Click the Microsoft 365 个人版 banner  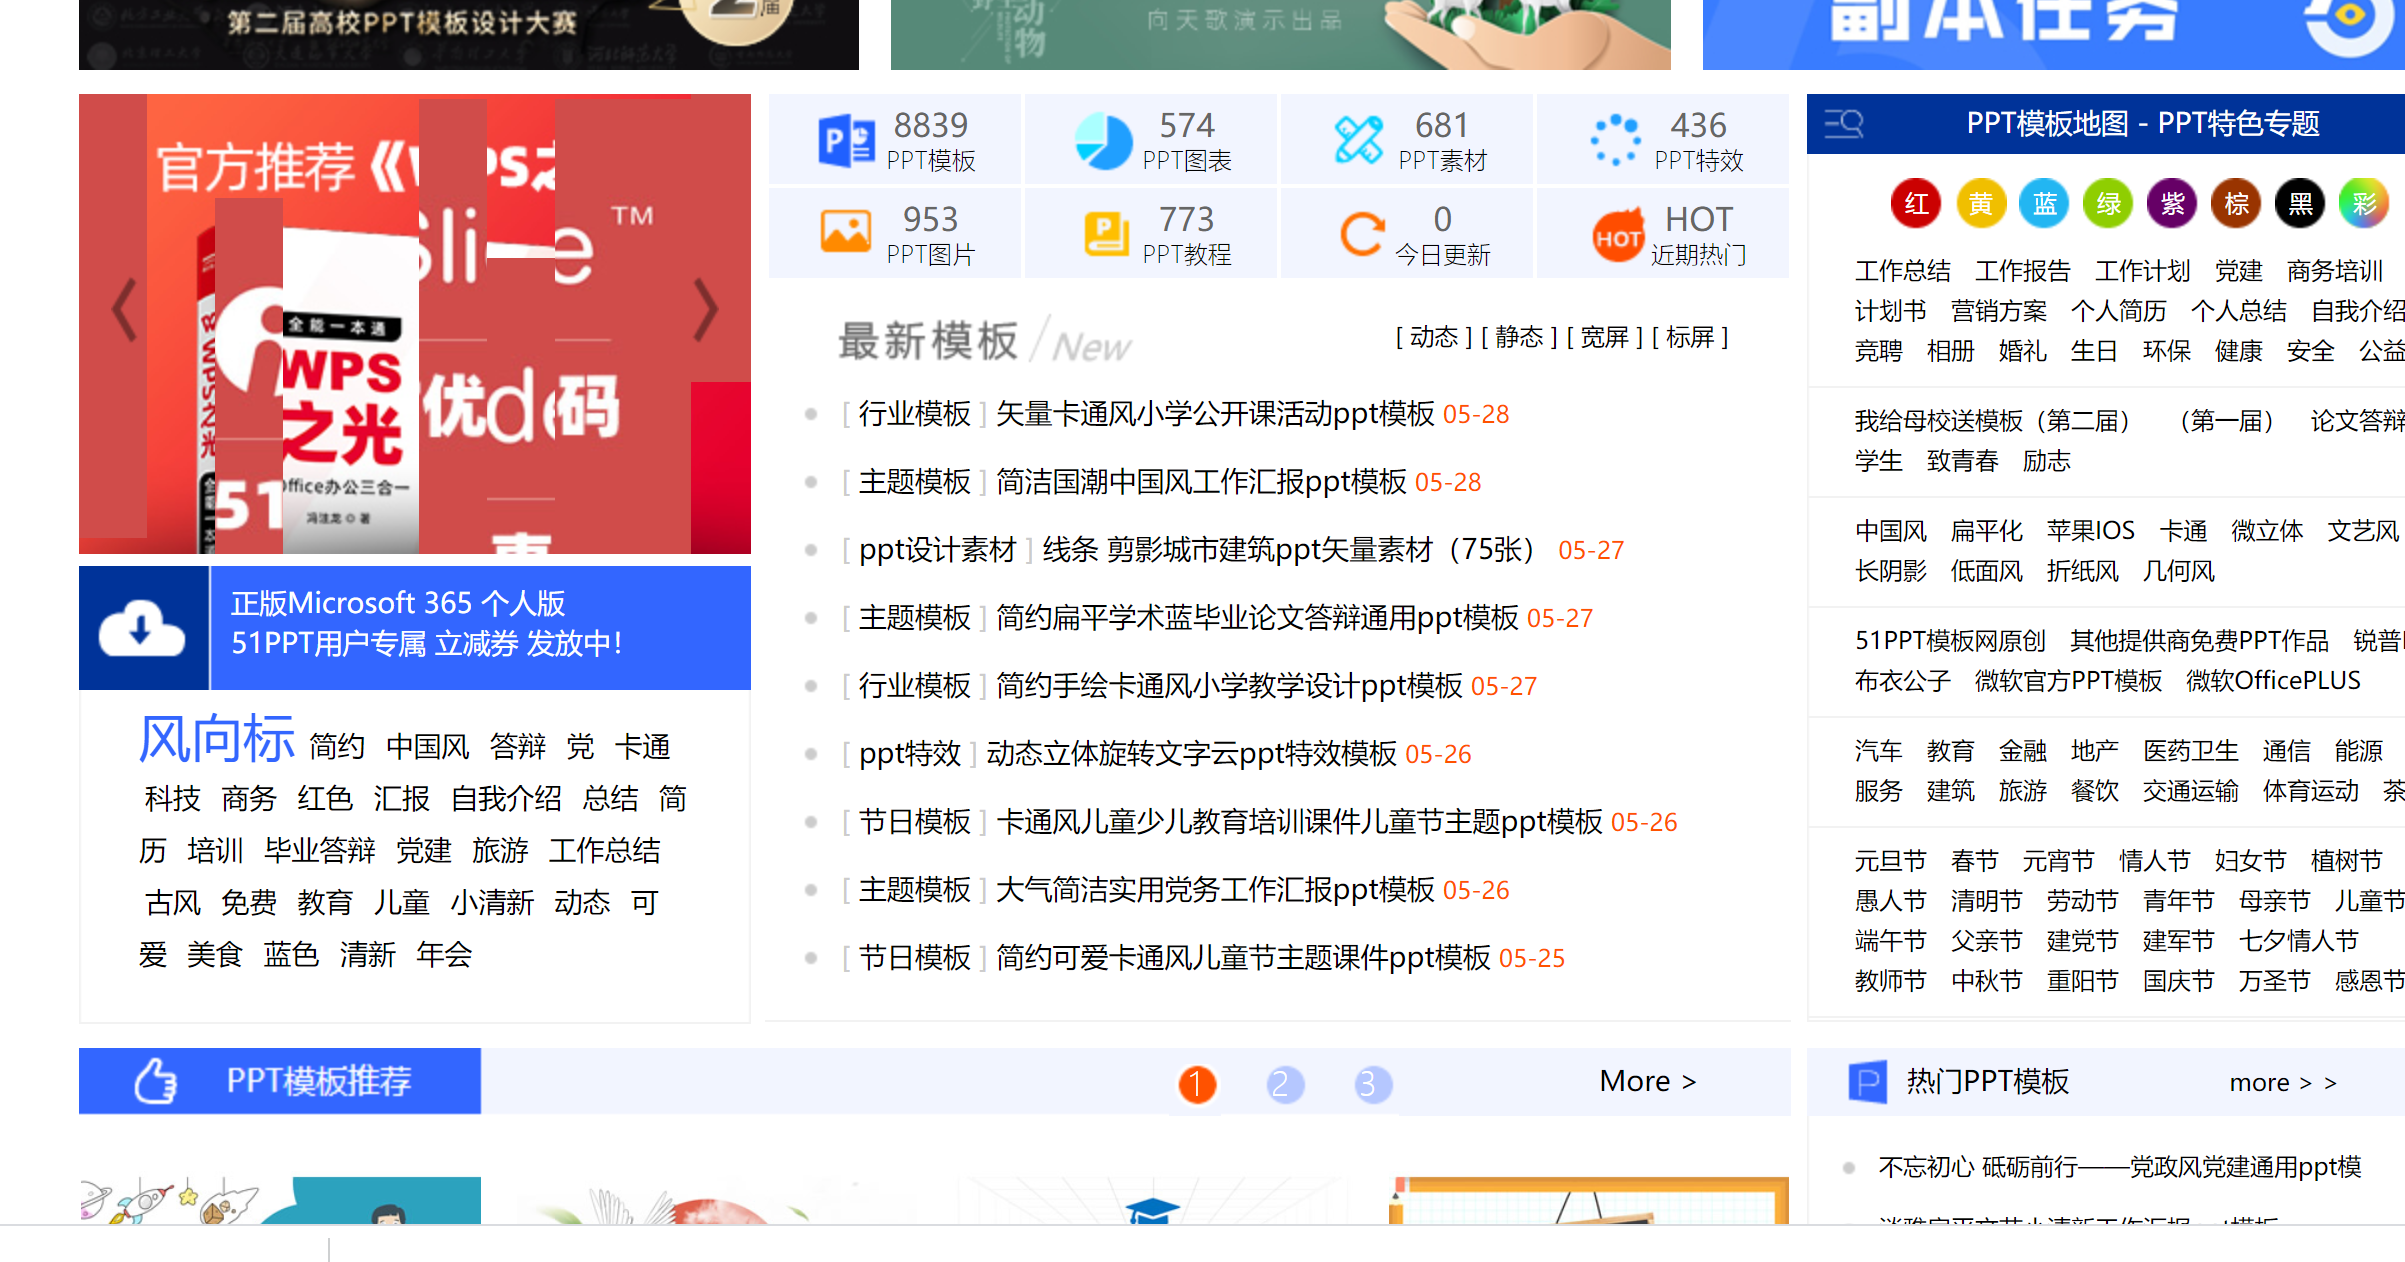pos(480,624)
